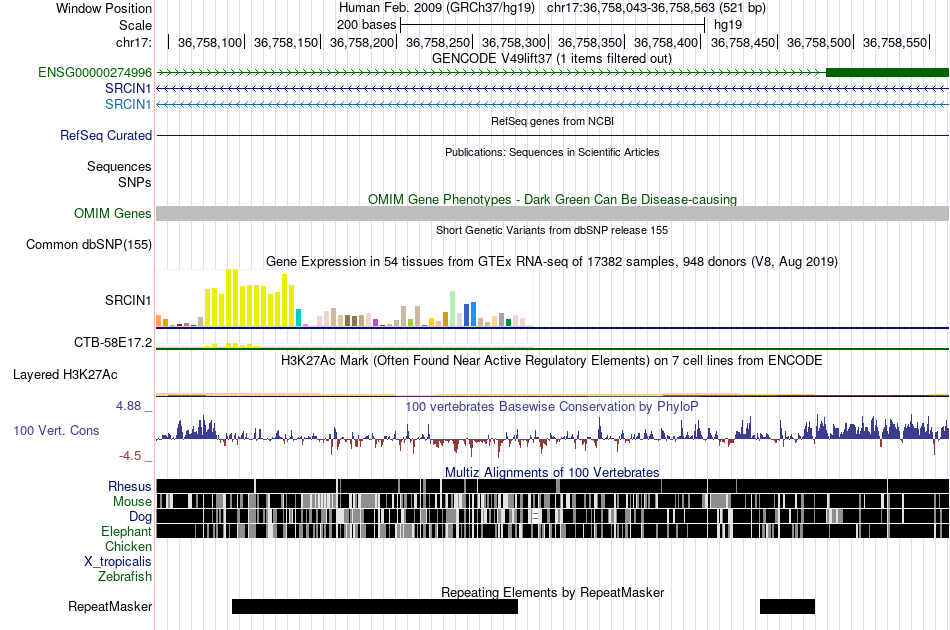Viewport: 950px width, 630px height.
Task: Click the short RepeatMasker black element
Action: click(788, 606)
